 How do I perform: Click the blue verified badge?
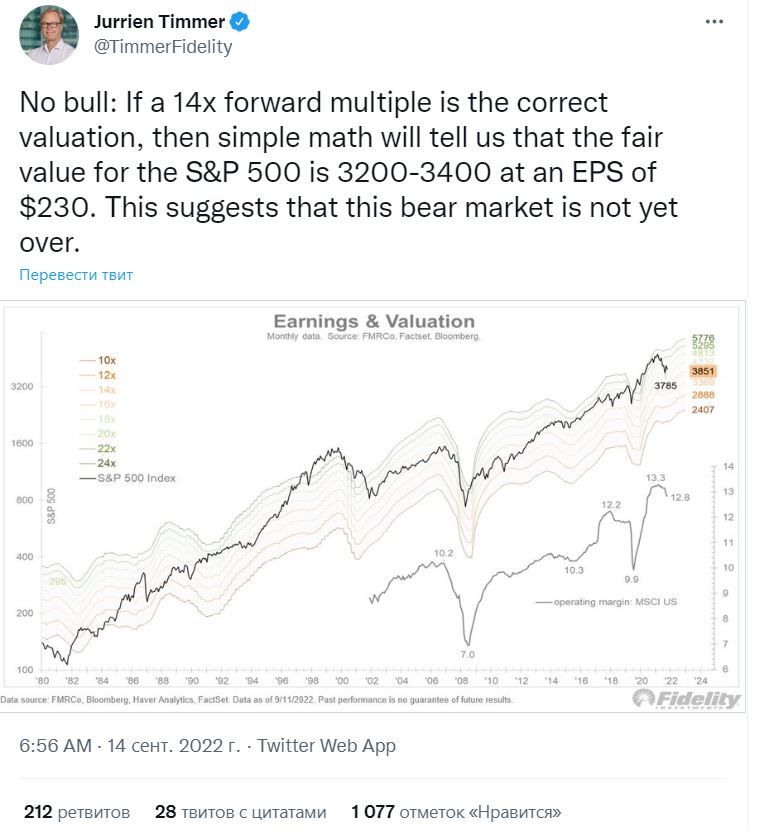[x=240, y=21]
